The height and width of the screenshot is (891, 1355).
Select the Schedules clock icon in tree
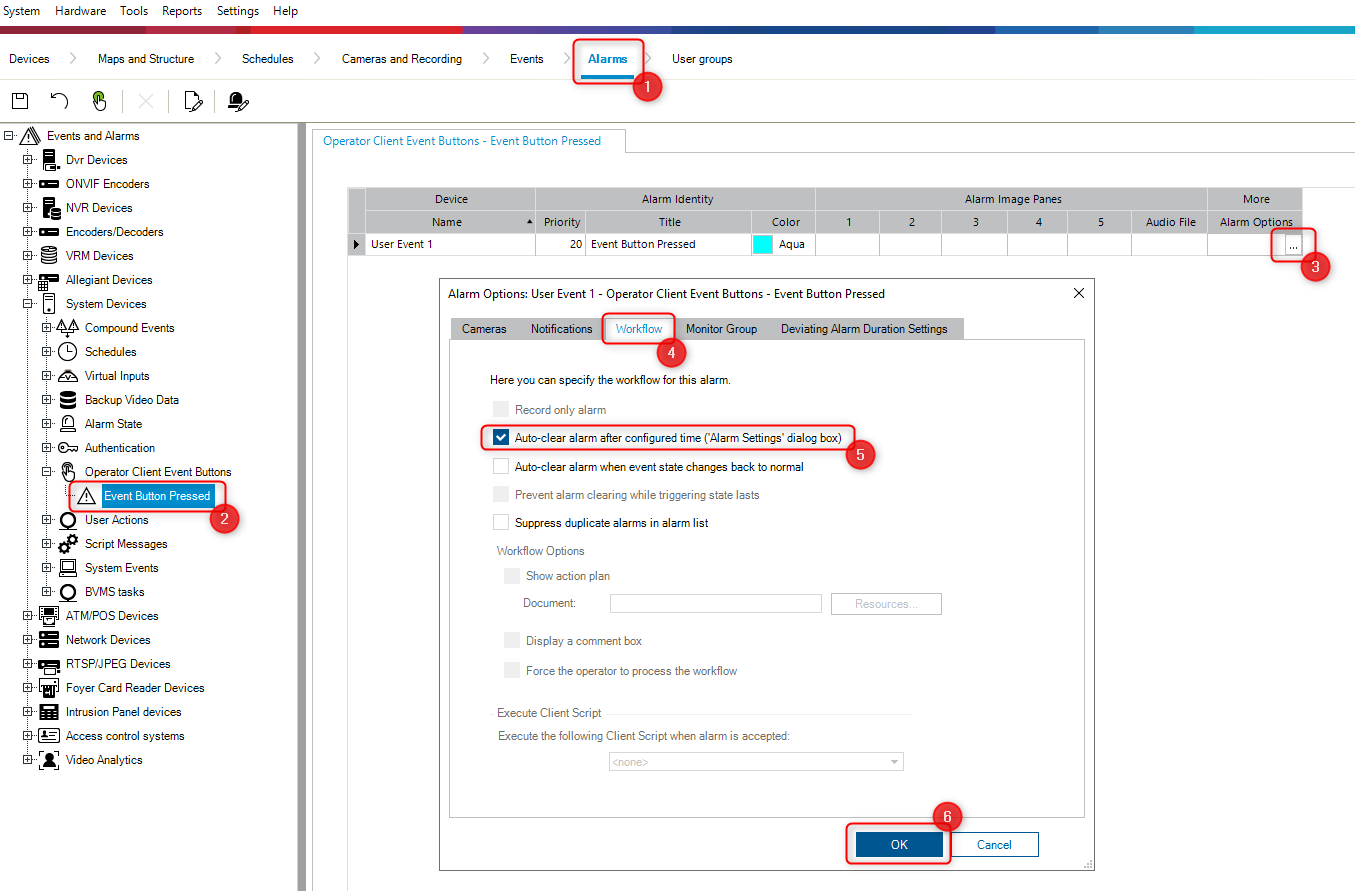67,352
